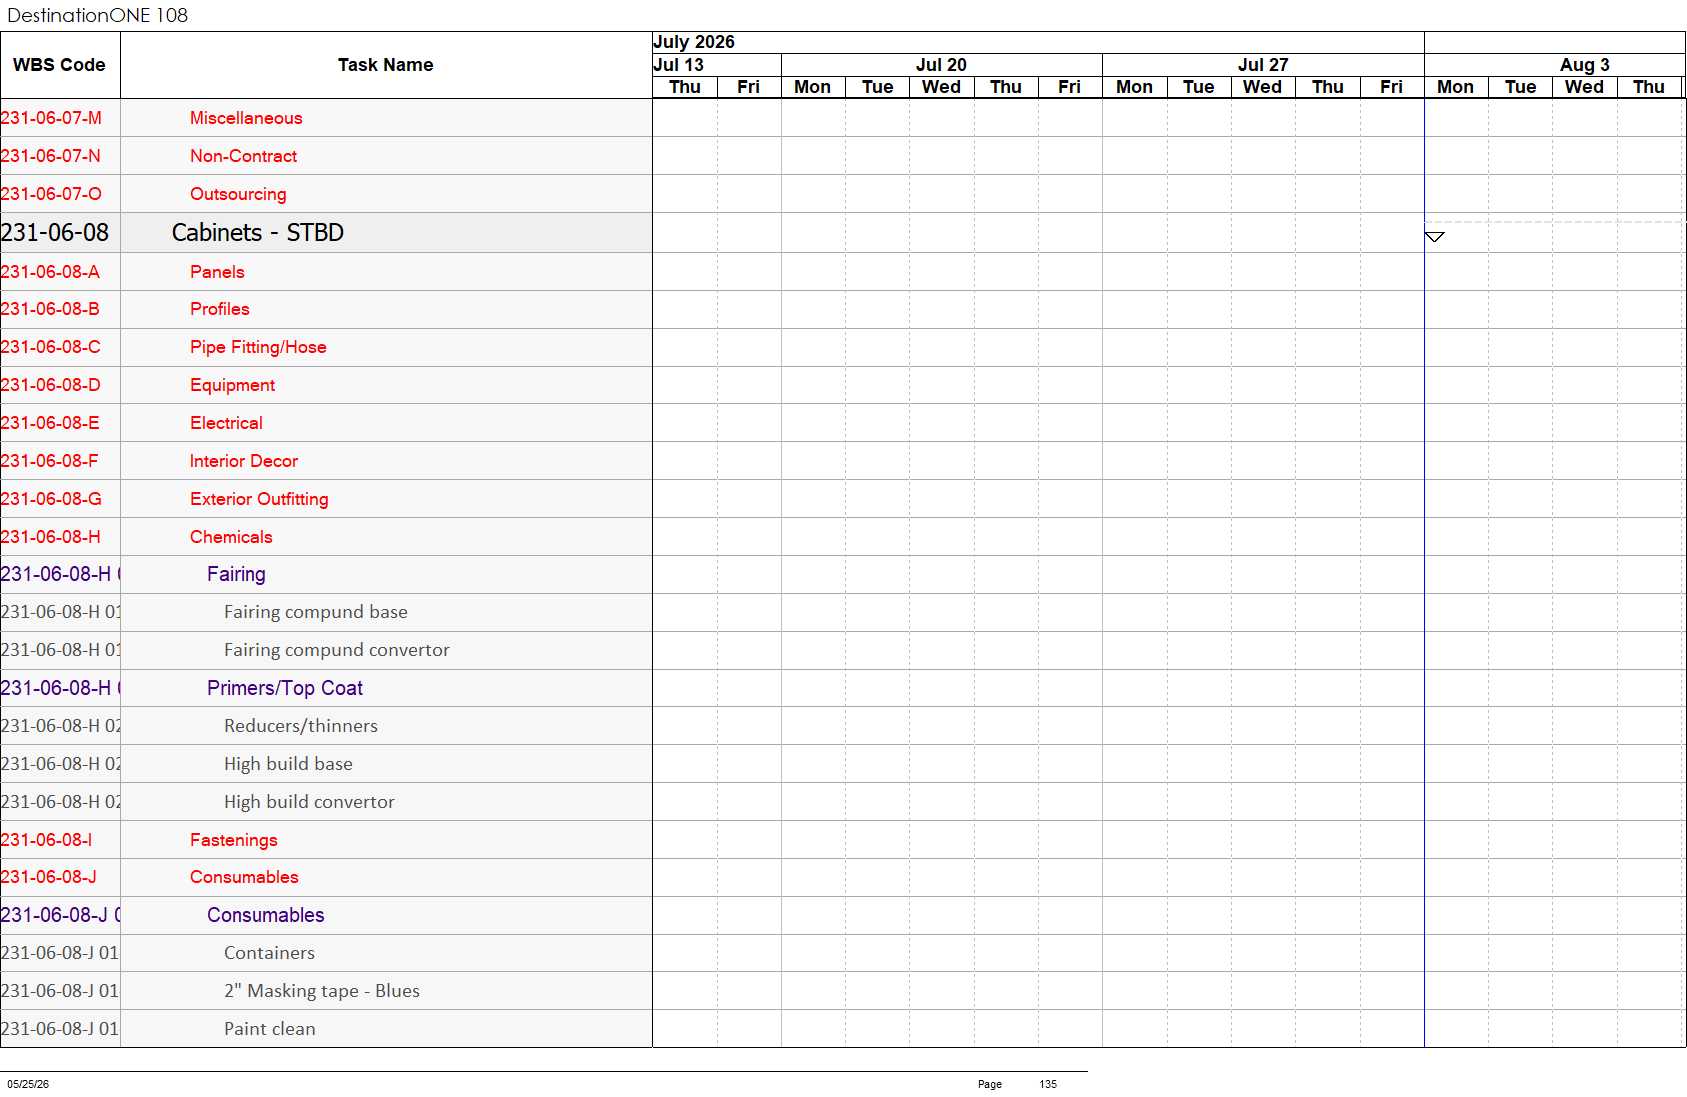Click the Containers task name
The height and width of the screenshot is (1097, 1687).
(269, 953)
